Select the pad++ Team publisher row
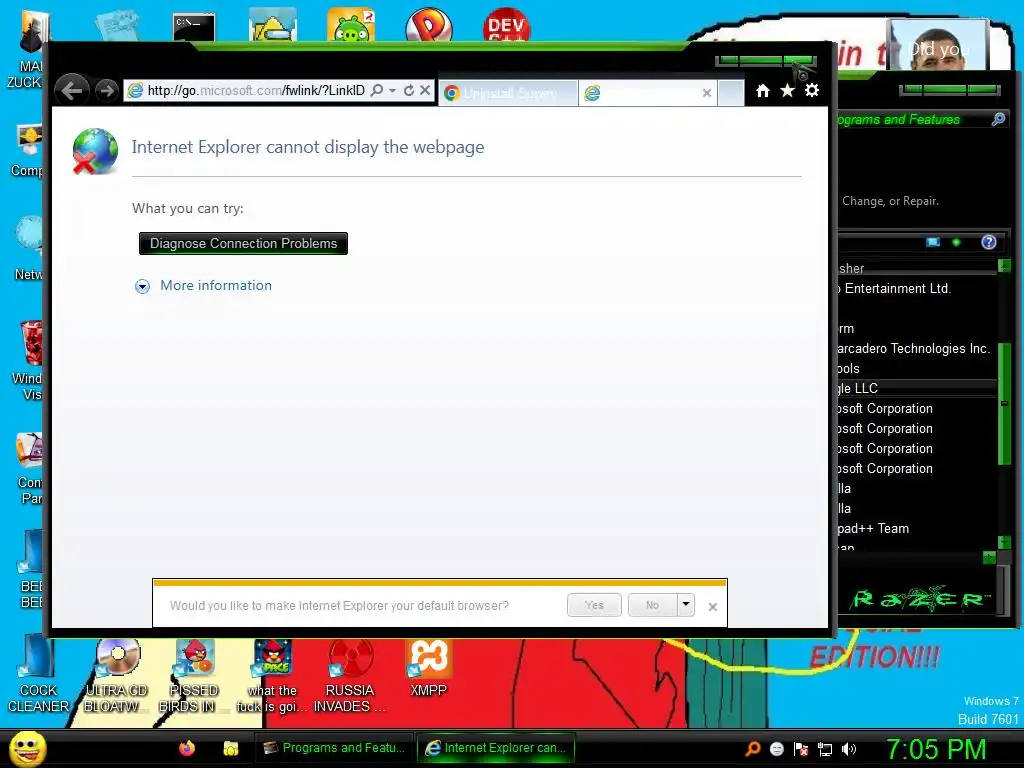The height and width of the screenshot is (768, 1024). 916,528
